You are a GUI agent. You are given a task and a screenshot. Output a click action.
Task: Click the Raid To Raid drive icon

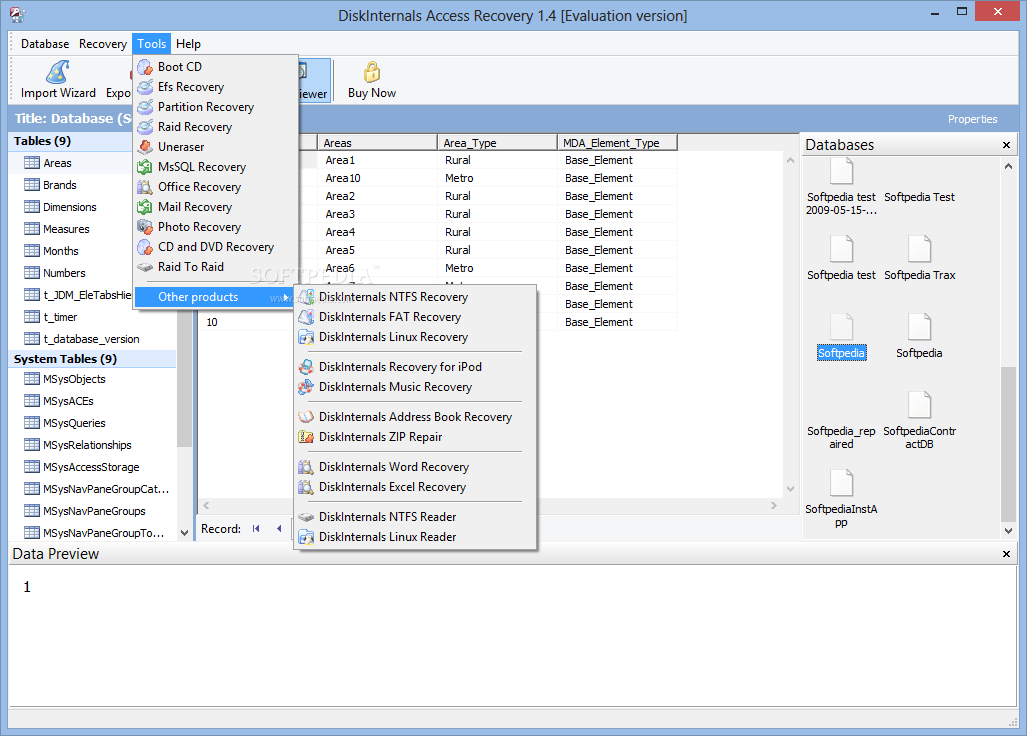click(145, 267)
